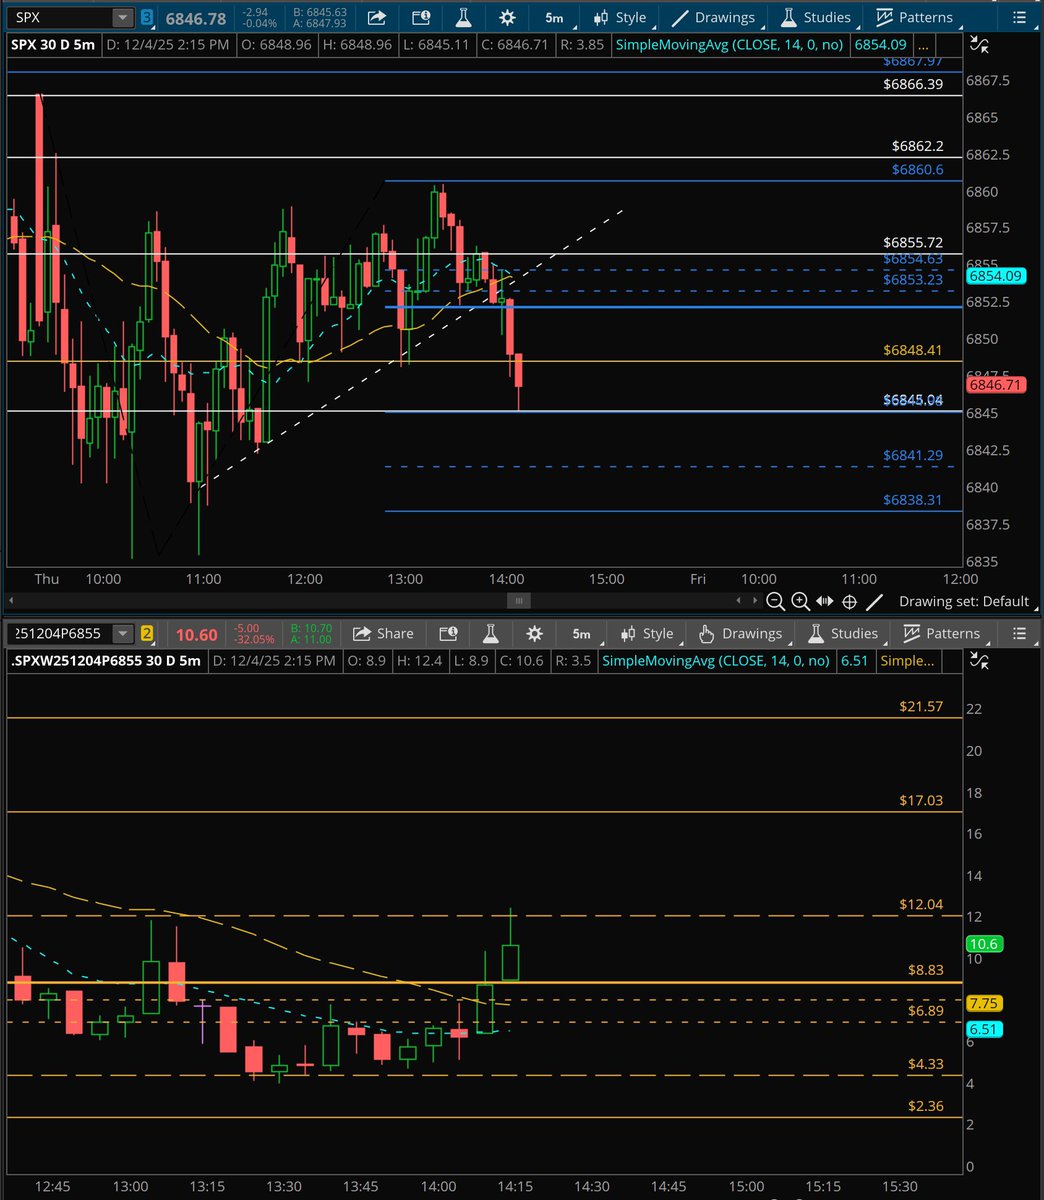Open the chart Settings gear icon
Image resolution: width=1044 pixels, height=1200 pixels.
[x=506, y=17]
